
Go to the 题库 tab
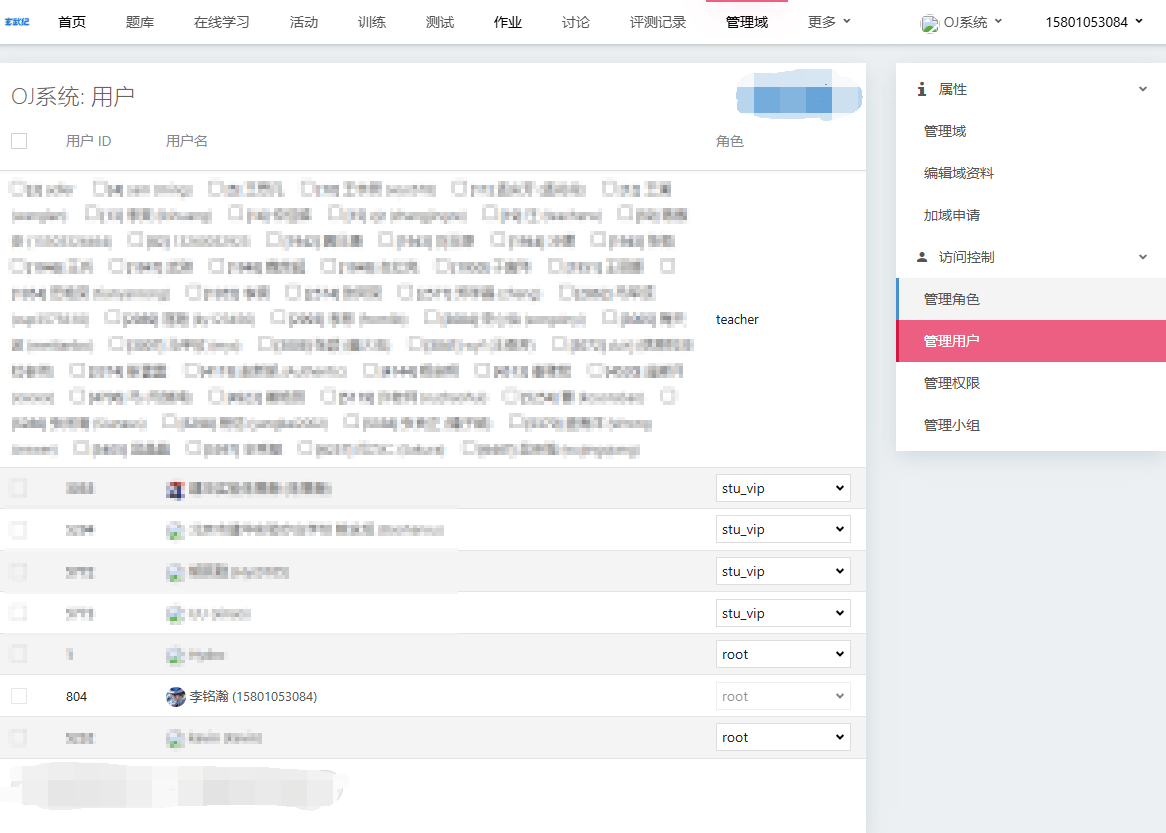pos(140,22)
